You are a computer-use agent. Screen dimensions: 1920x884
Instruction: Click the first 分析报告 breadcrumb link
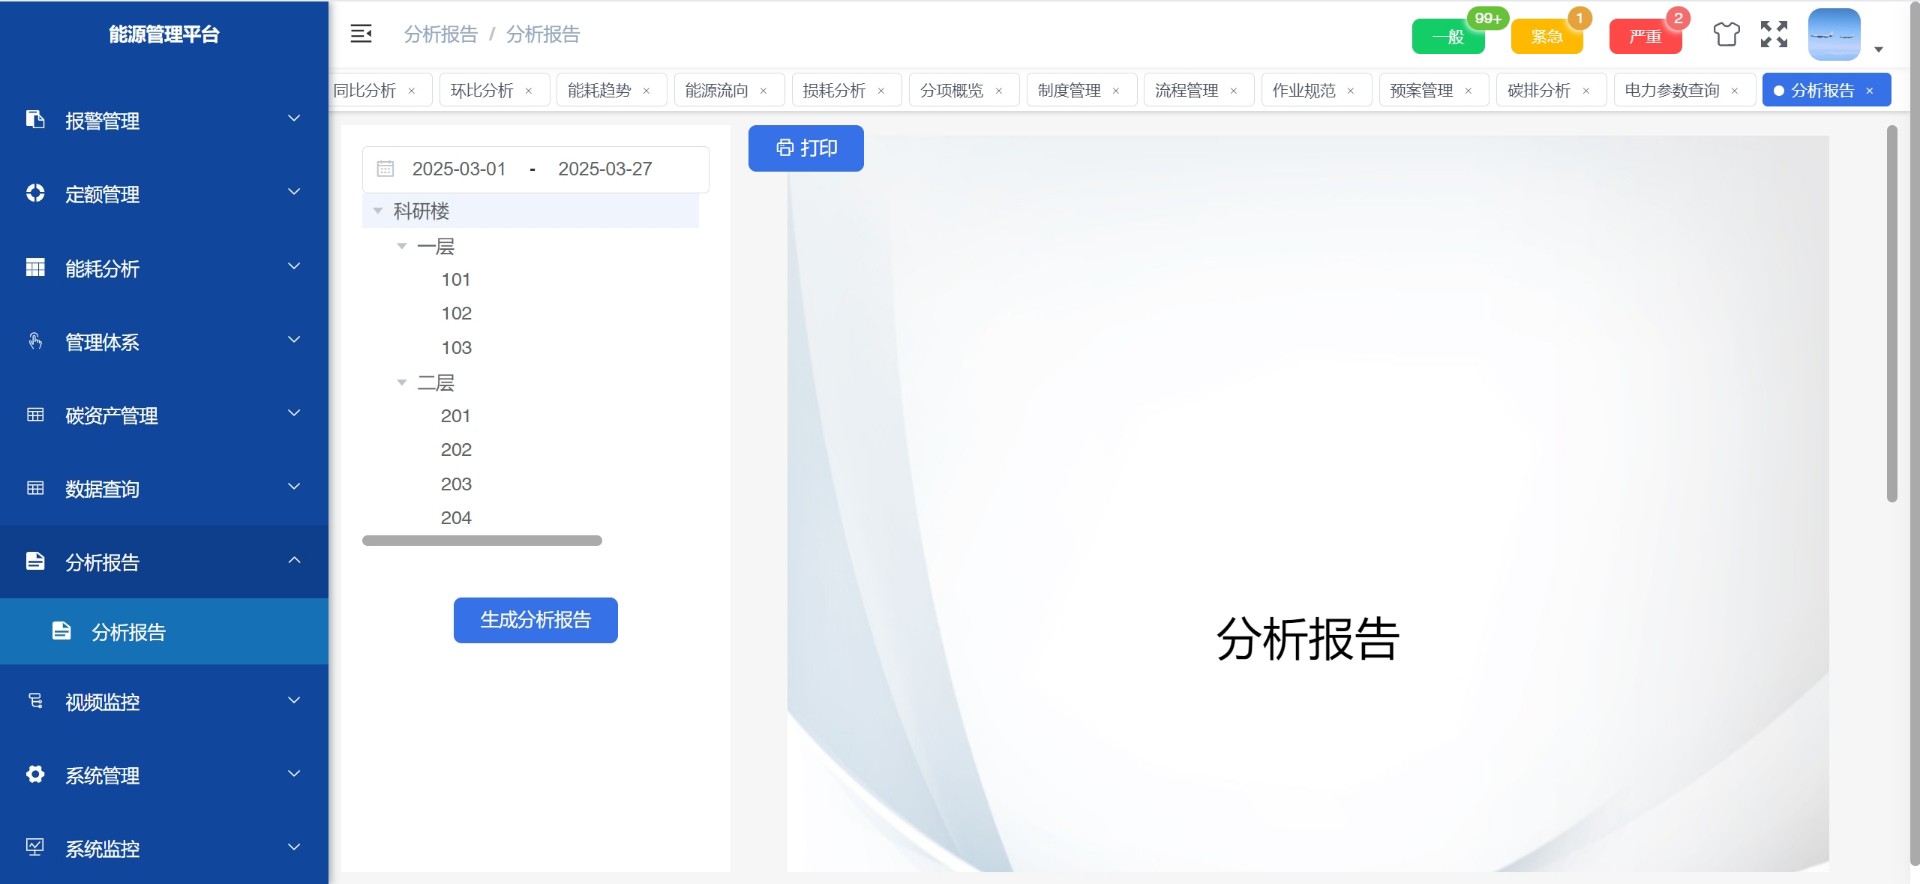441,35
